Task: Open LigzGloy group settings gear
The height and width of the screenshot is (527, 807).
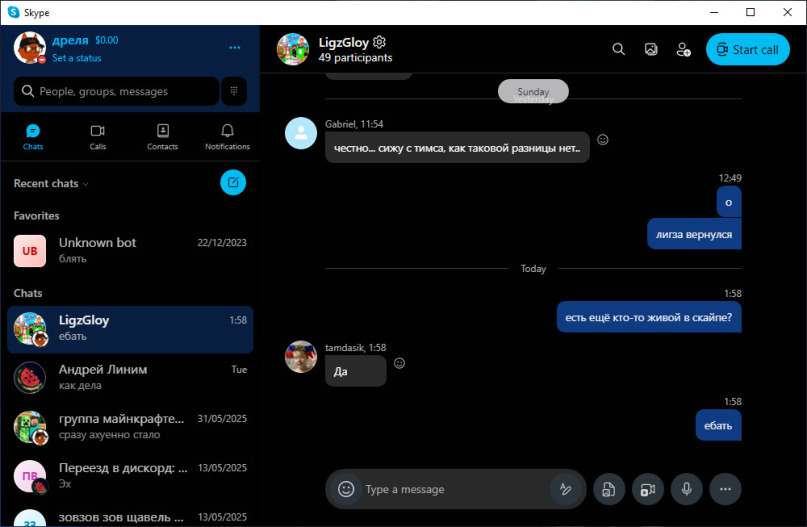Action: coord(379,42)
